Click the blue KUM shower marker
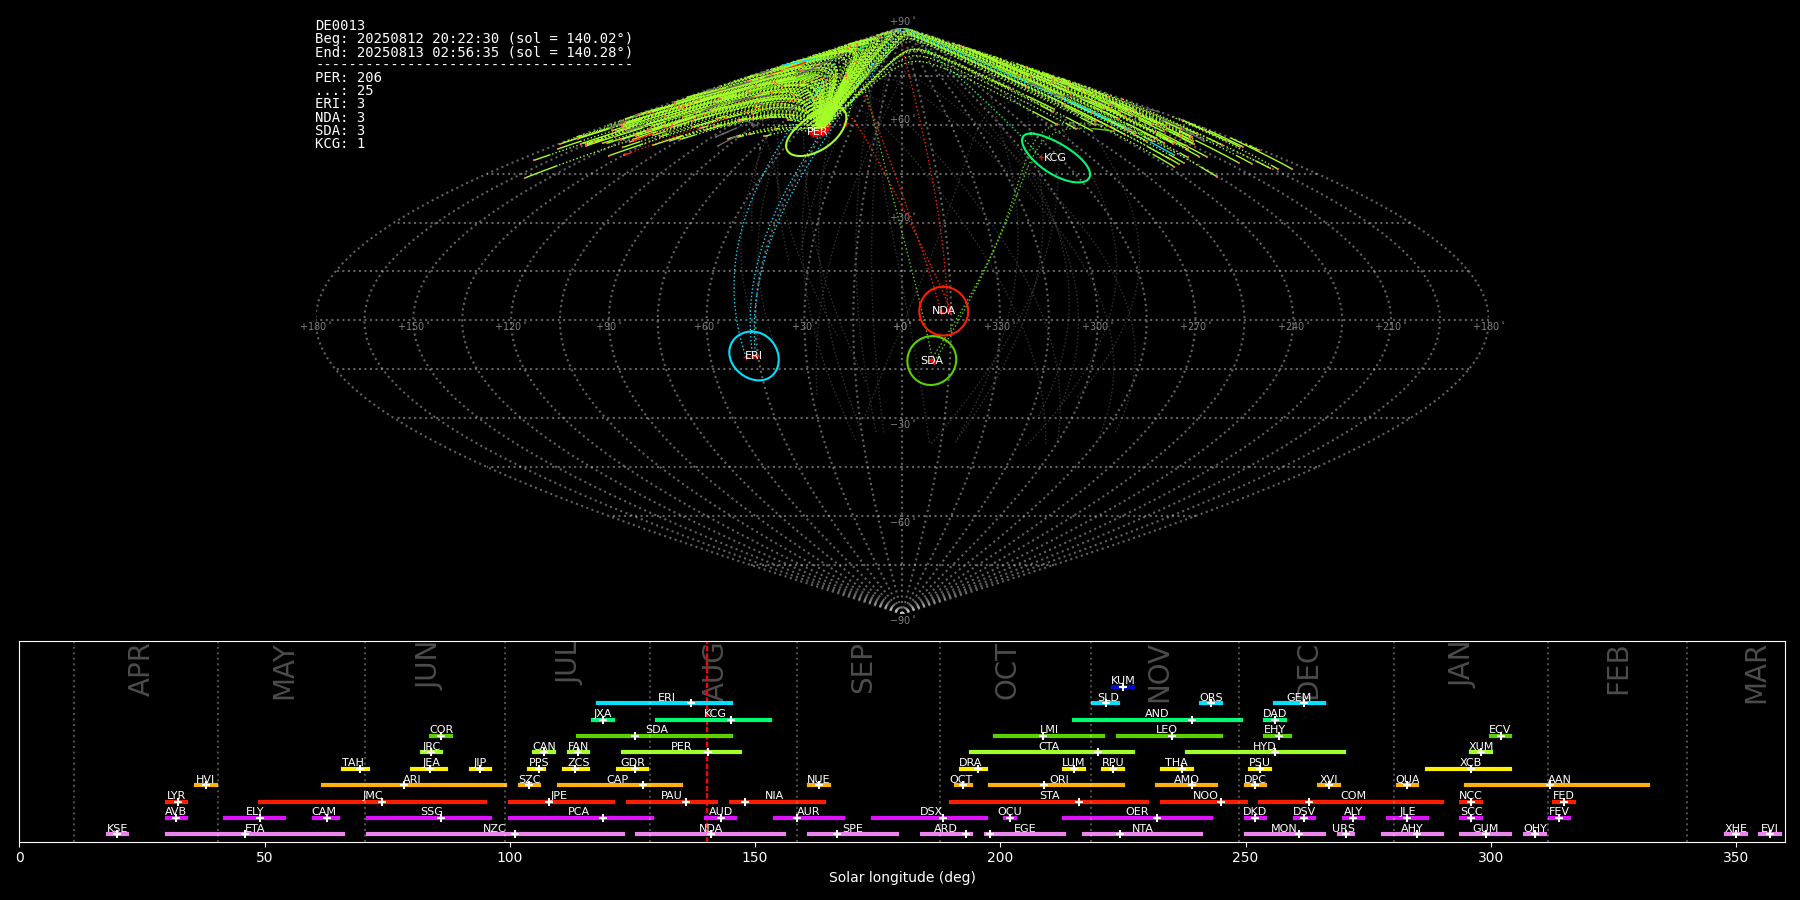Screen dimensions: 1800x900 (1123, 685)
